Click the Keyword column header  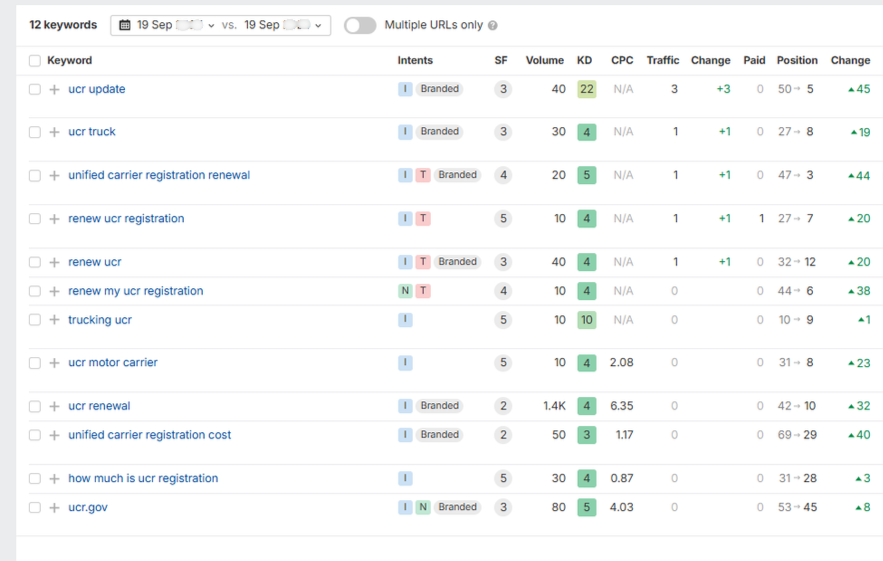pyautogui.click(x=69, y=60)
